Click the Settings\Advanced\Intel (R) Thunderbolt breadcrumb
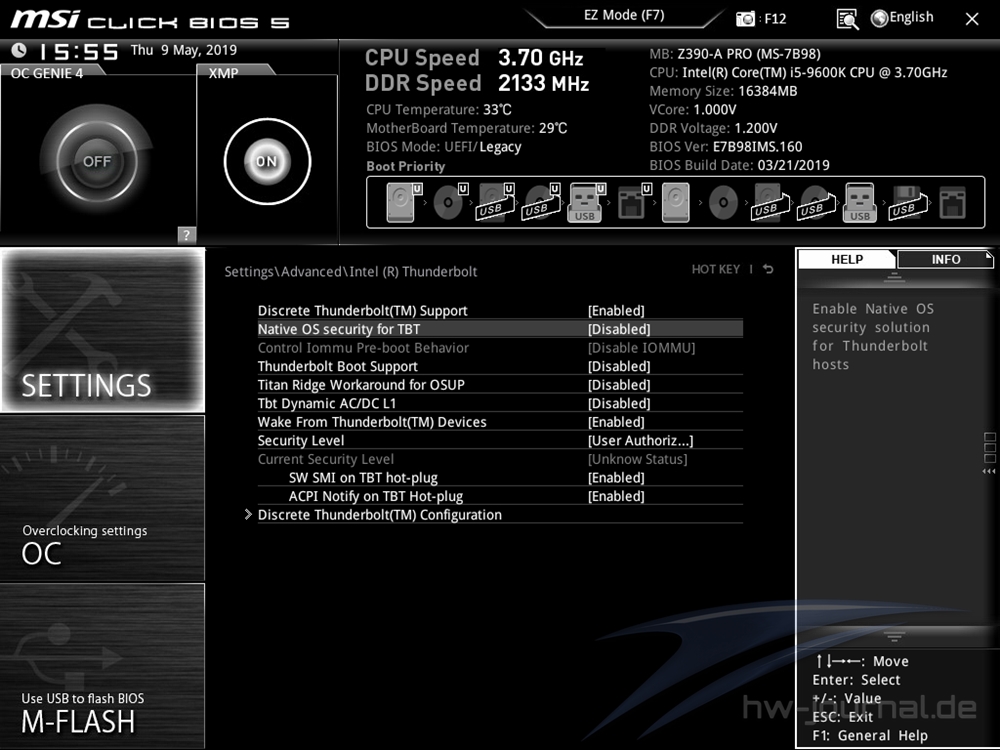Viewport: 1000px width, 750px height. [x=351, y=272]
